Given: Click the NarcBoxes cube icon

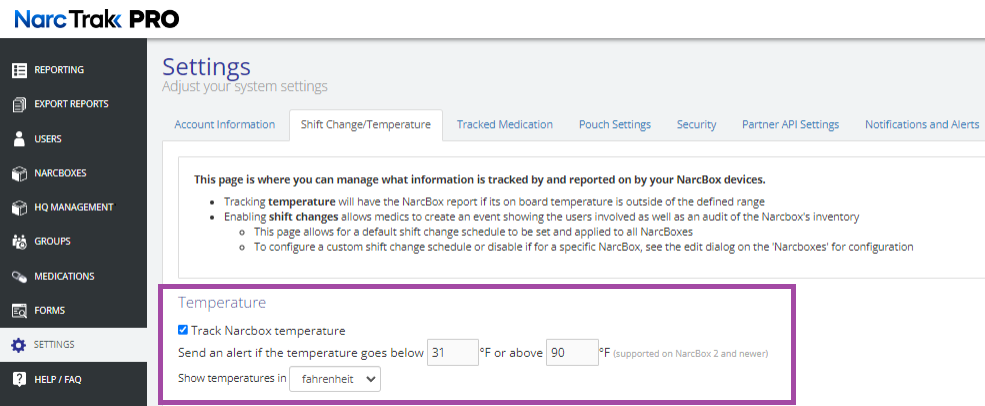Looking at the screenshot, I should (18, 173).
